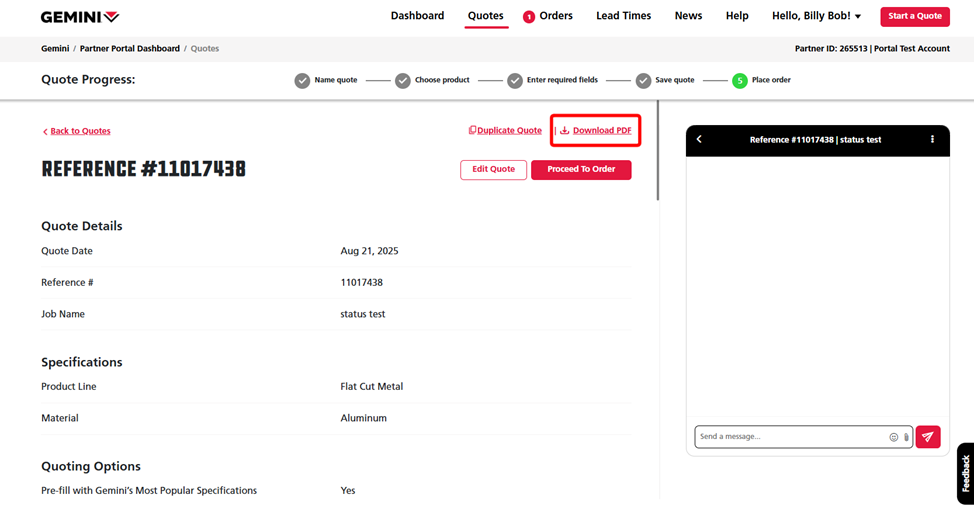This screenshot has height=505, width=974.
Task: Click the Download PDF link
Action: [x=601, y=131]
